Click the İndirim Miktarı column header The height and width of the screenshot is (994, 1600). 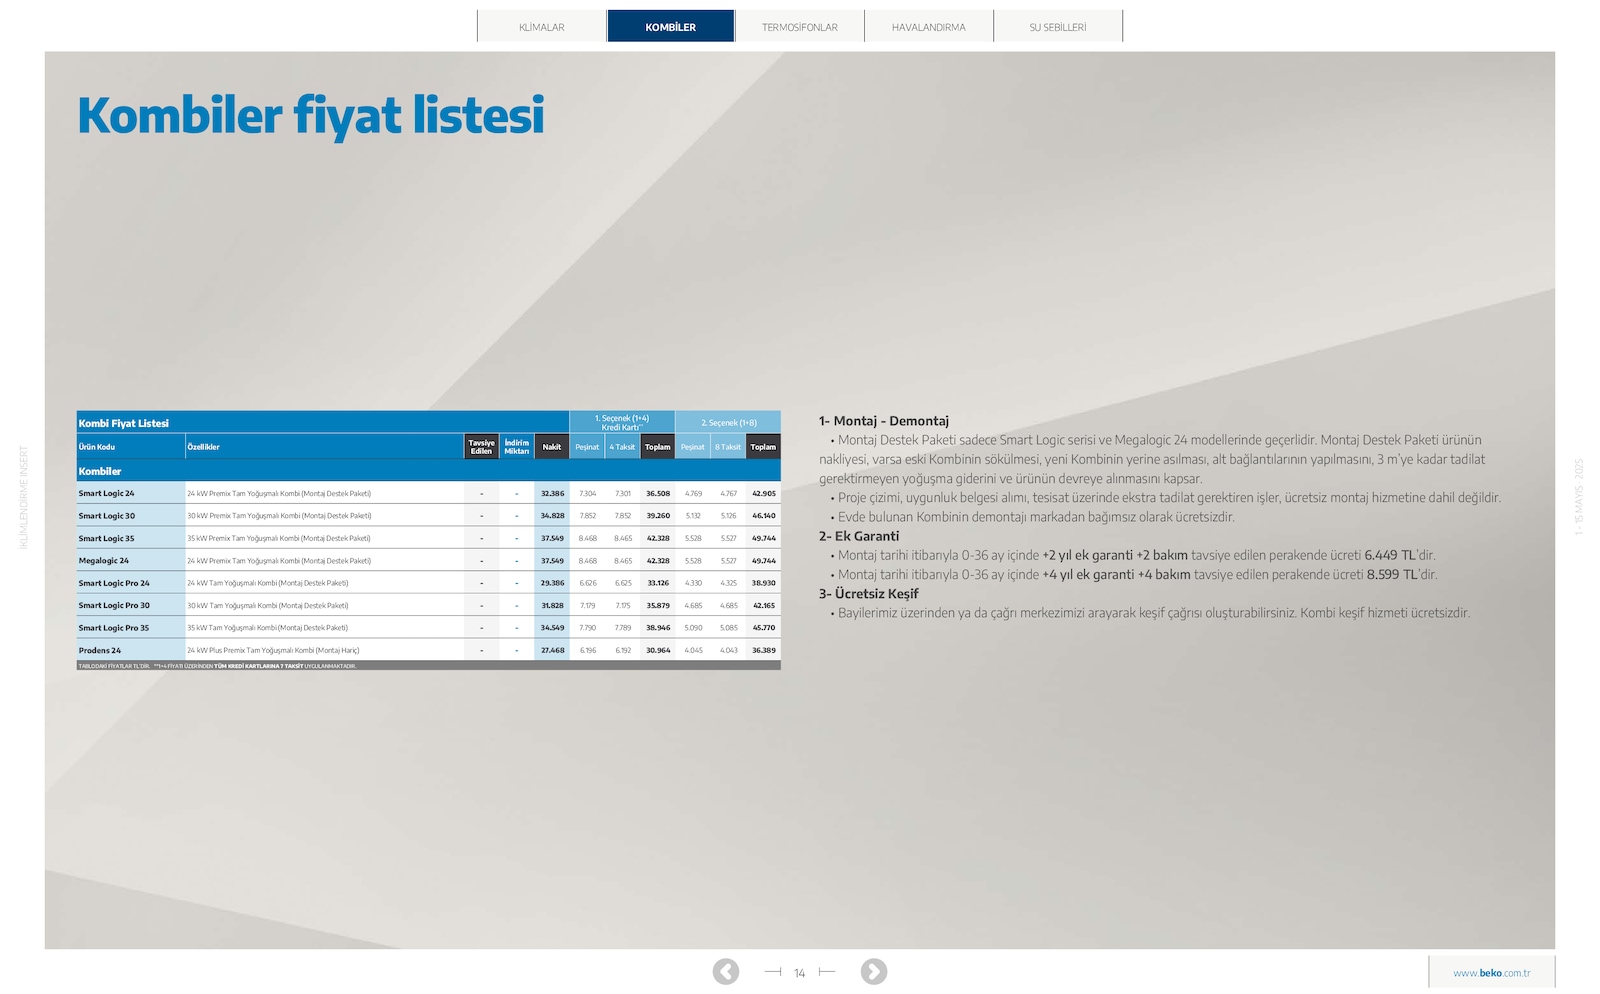517,447
